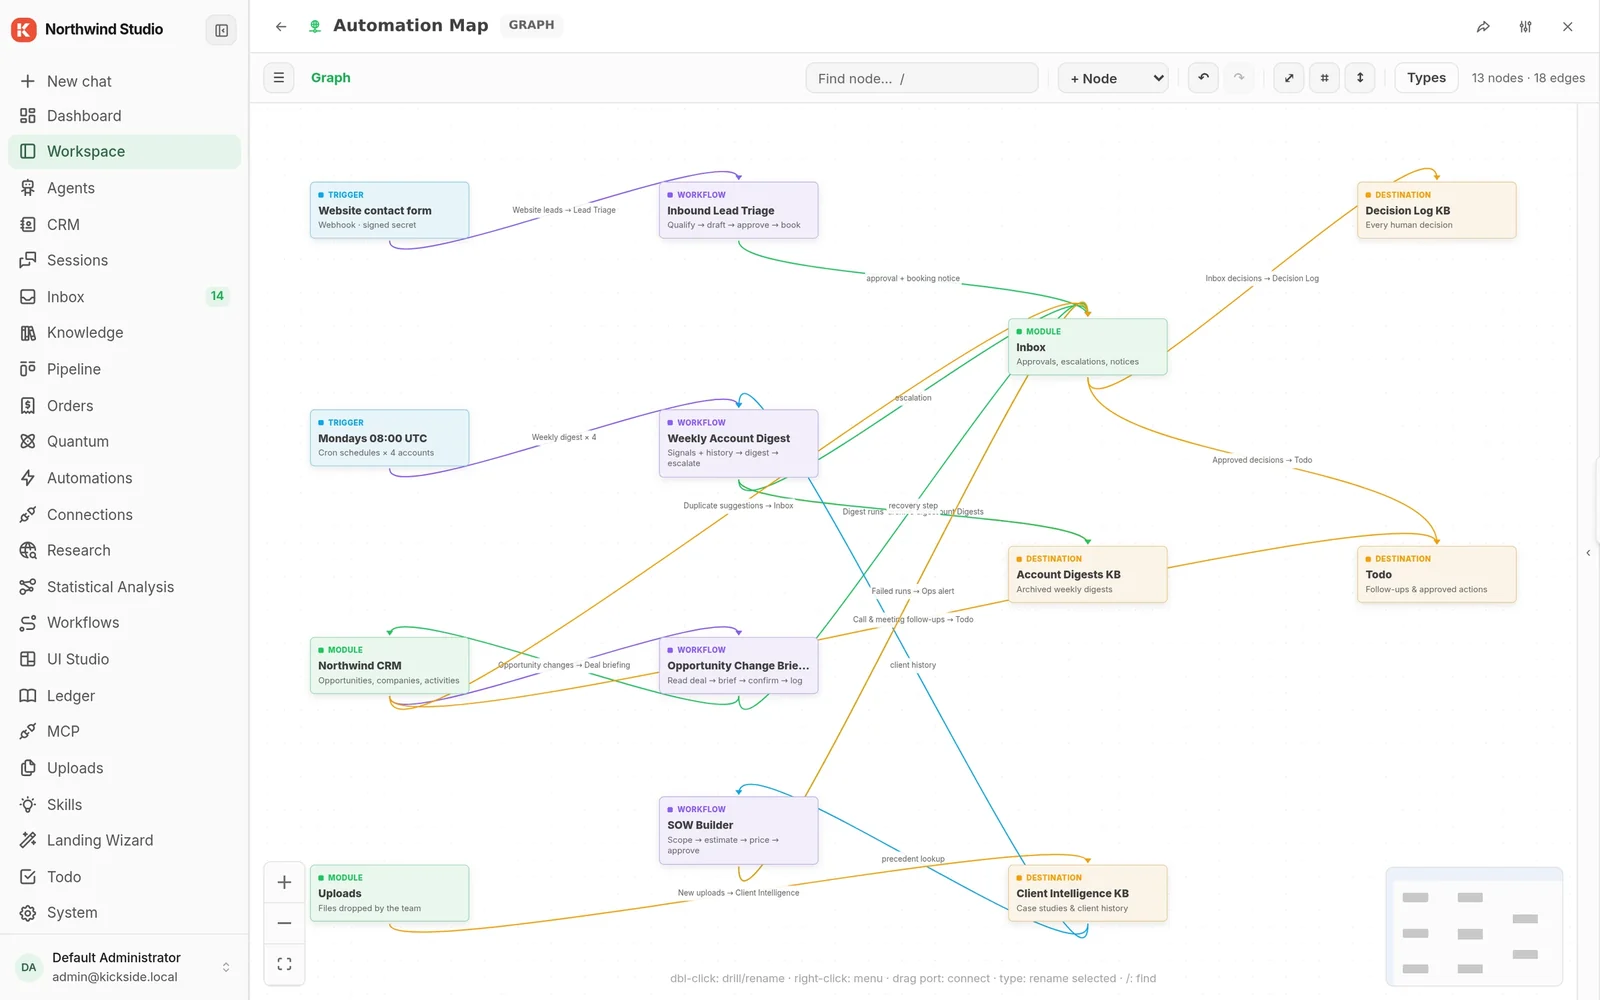Go back with the arrow icon
Screen dimensions: 1600x1000
[x=281, y=27]
